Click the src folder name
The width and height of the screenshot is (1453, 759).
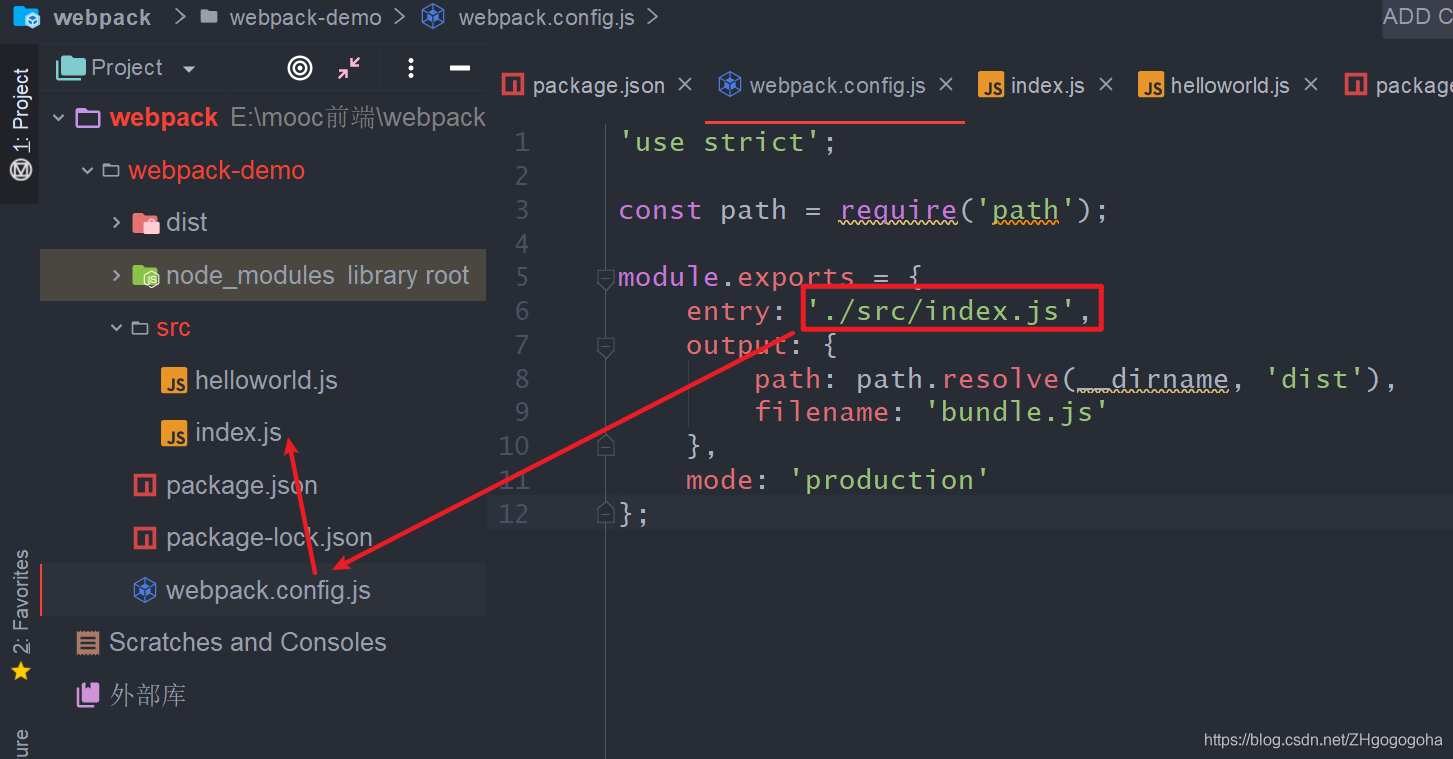click(173, 328)
